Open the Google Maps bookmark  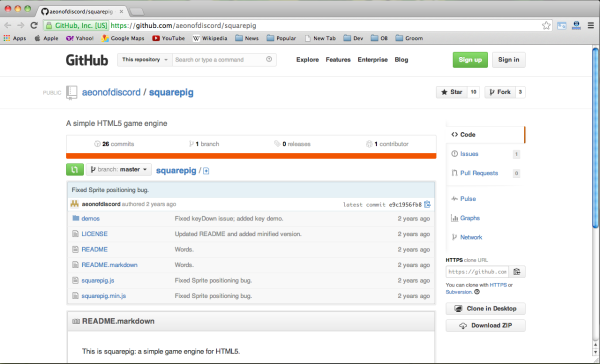point(123,38)
